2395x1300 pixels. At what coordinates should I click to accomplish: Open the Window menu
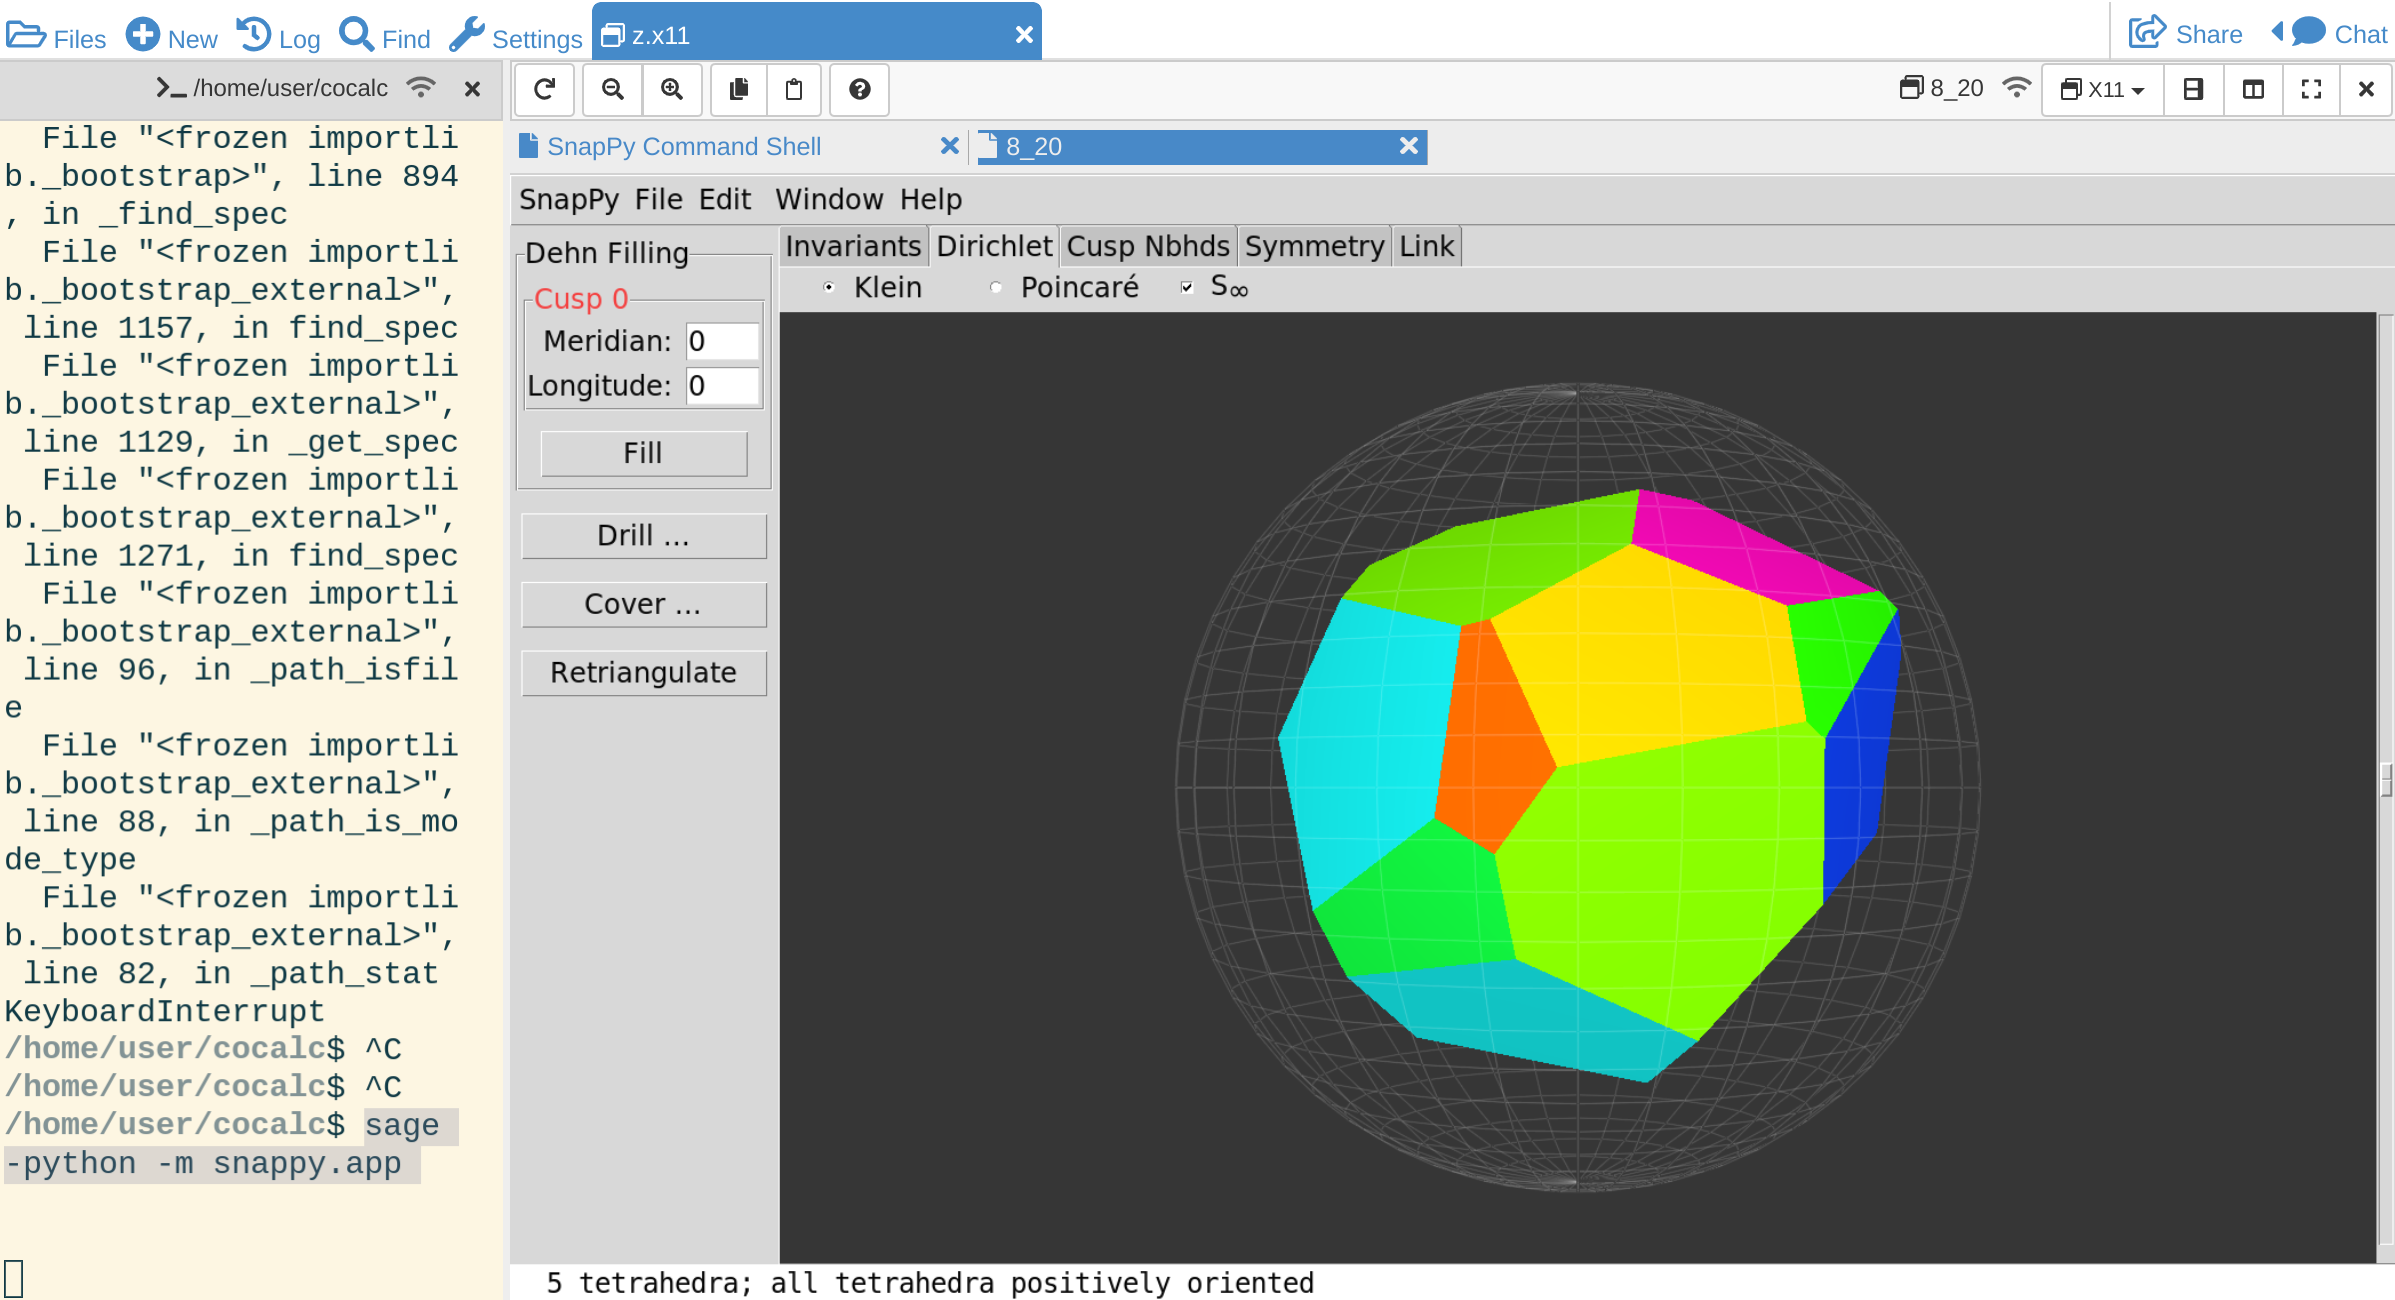829,200
